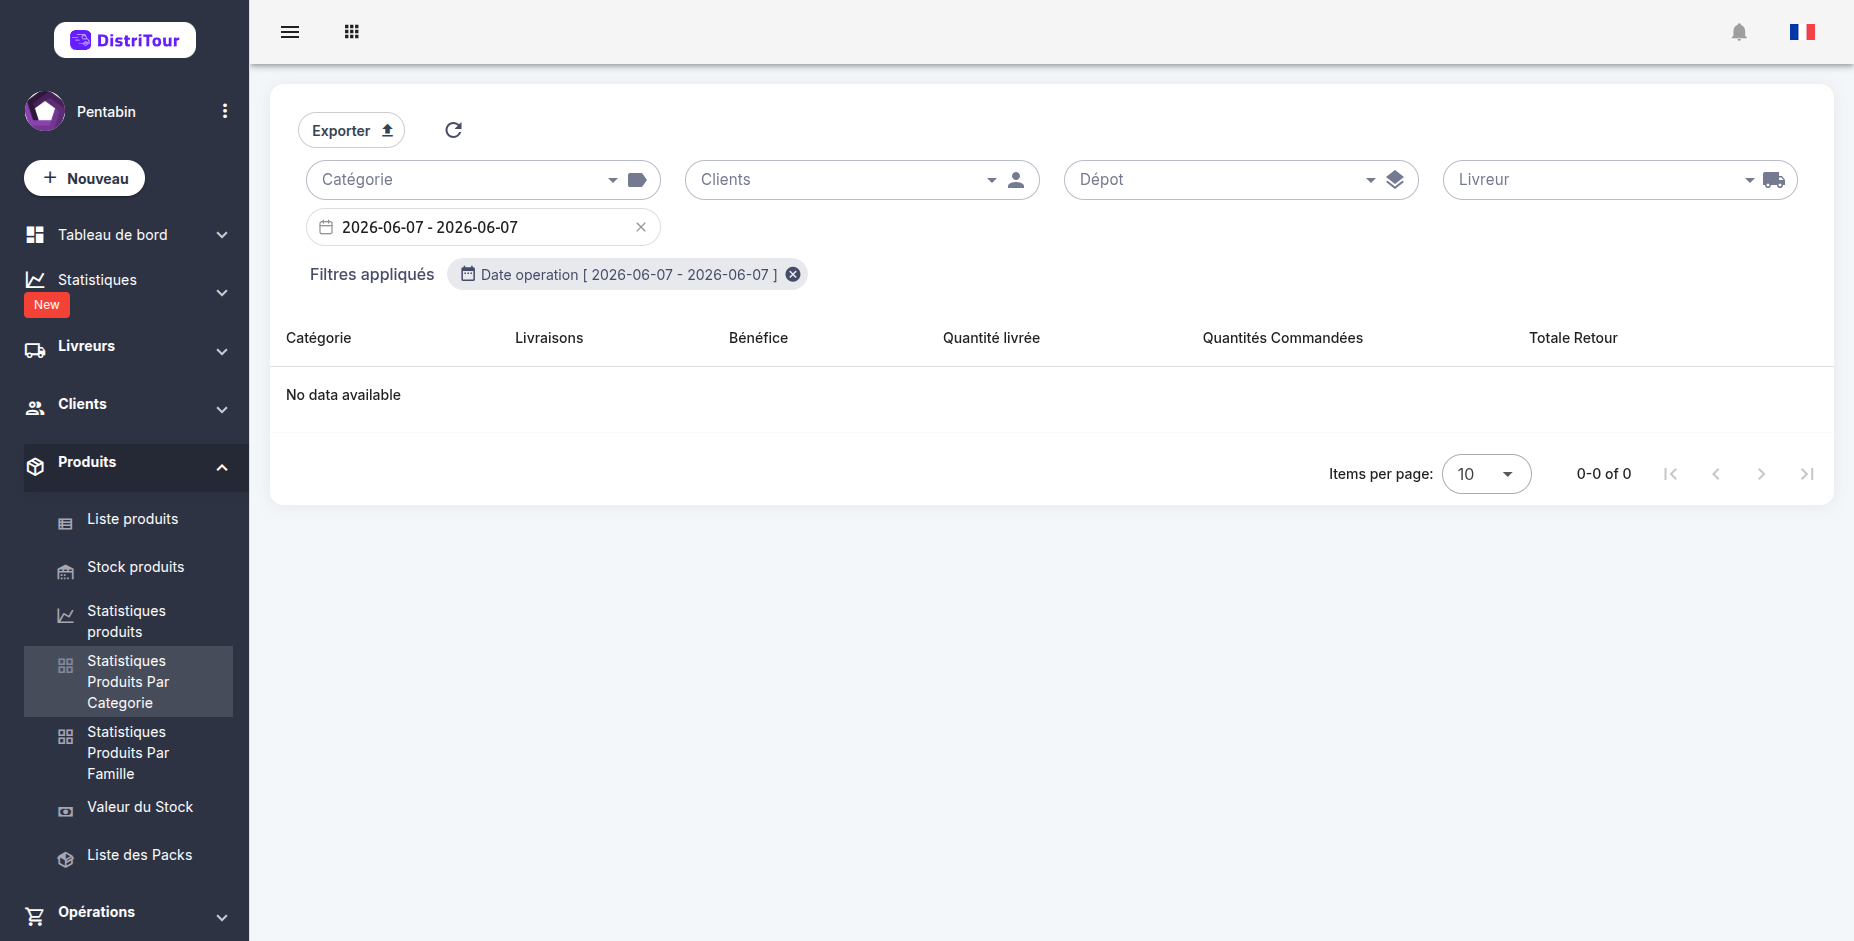Open the Catégorie dropdown filter

(x=483, y=180)
